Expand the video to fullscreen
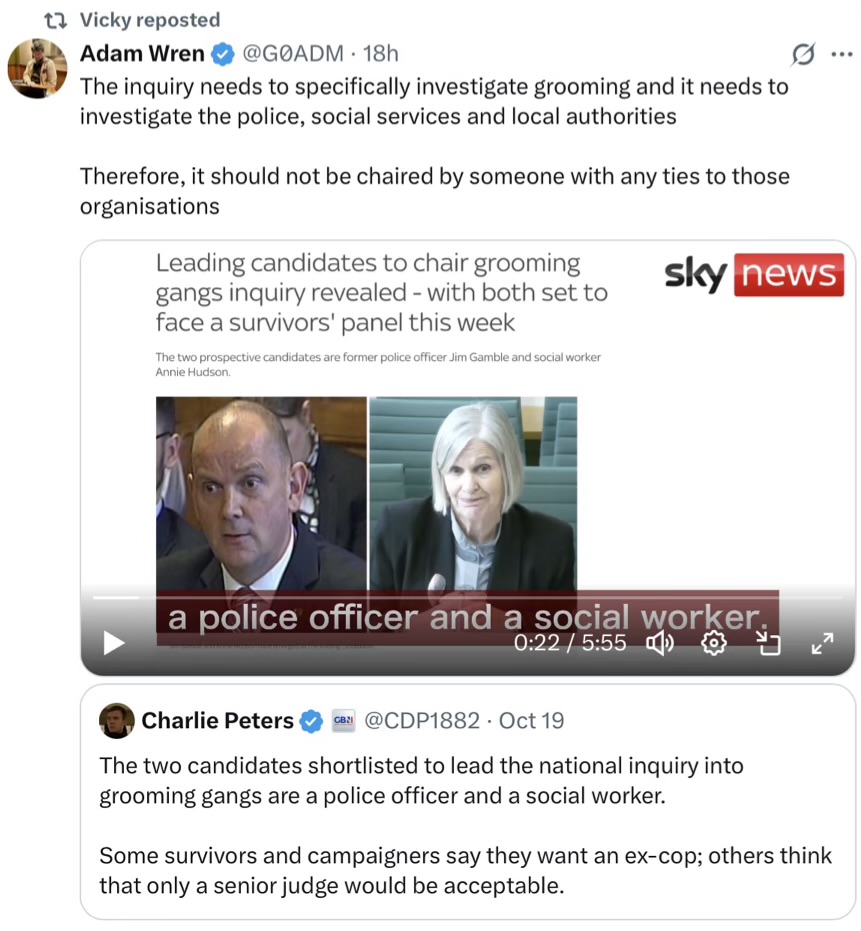 822,643
